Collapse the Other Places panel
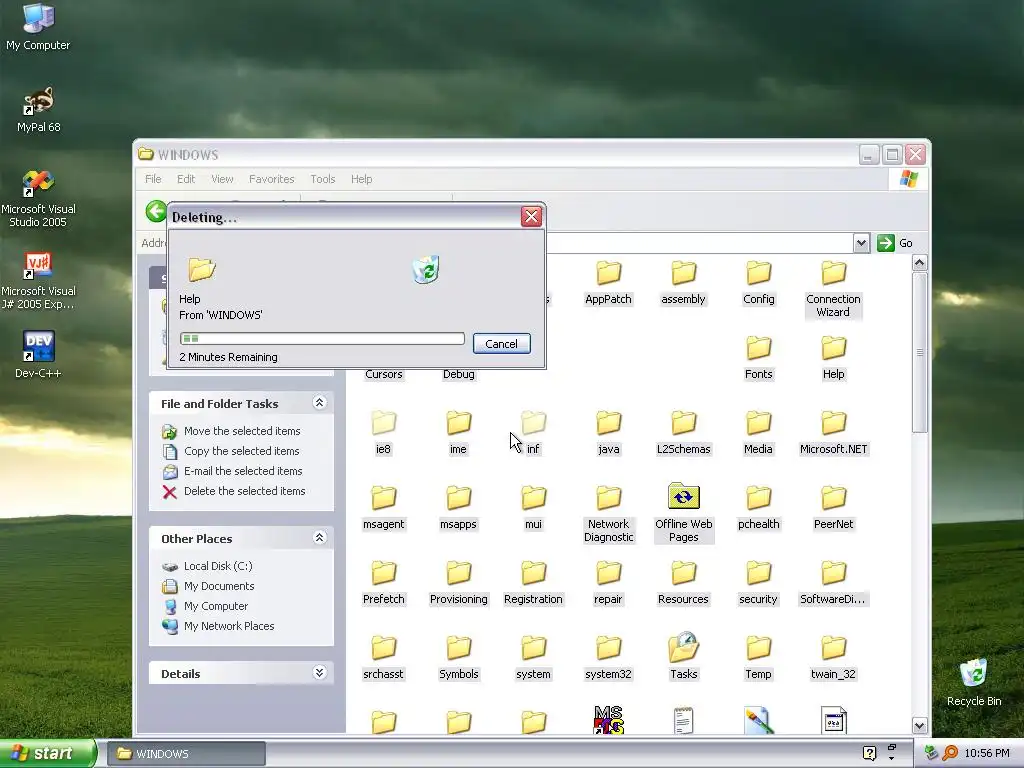Screen dimensions: 1024x768 tap(319, 538)
